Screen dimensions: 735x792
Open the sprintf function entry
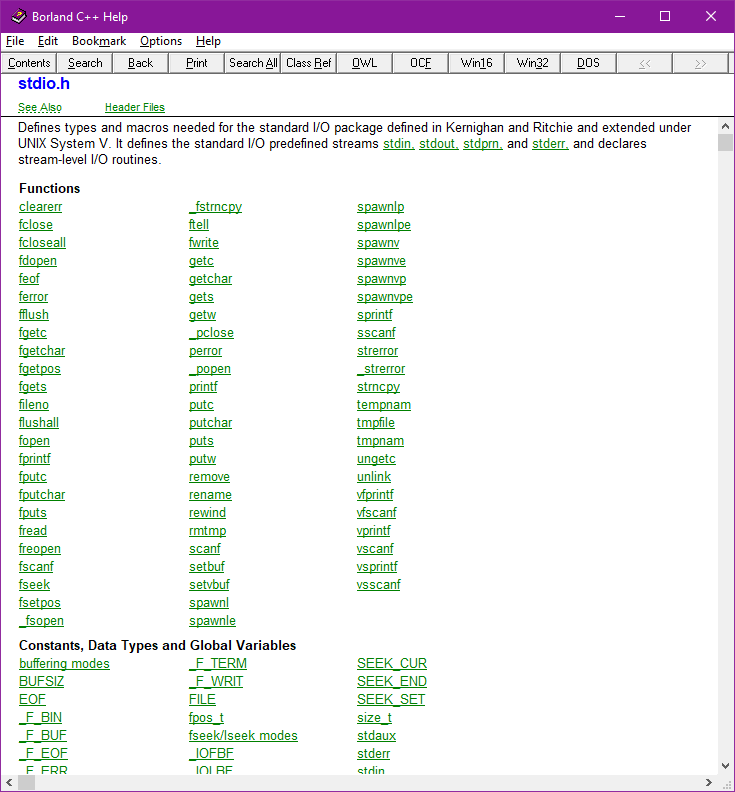tap(375, 315)
